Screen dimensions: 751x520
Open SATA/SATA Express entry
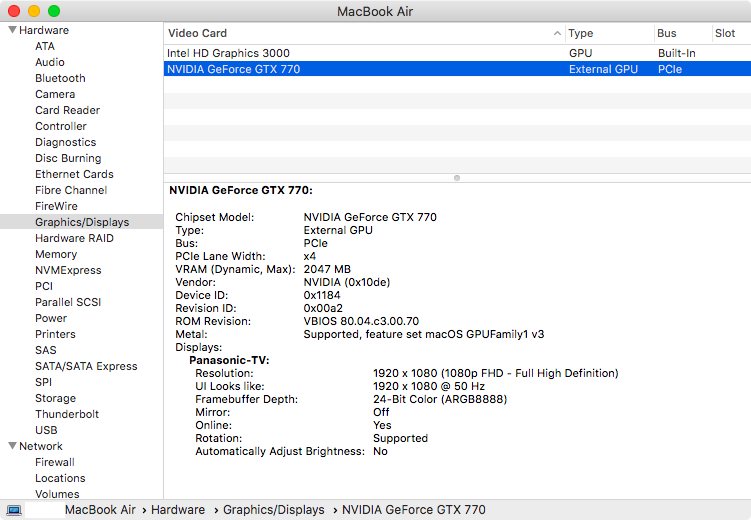[x=86, y=366]
